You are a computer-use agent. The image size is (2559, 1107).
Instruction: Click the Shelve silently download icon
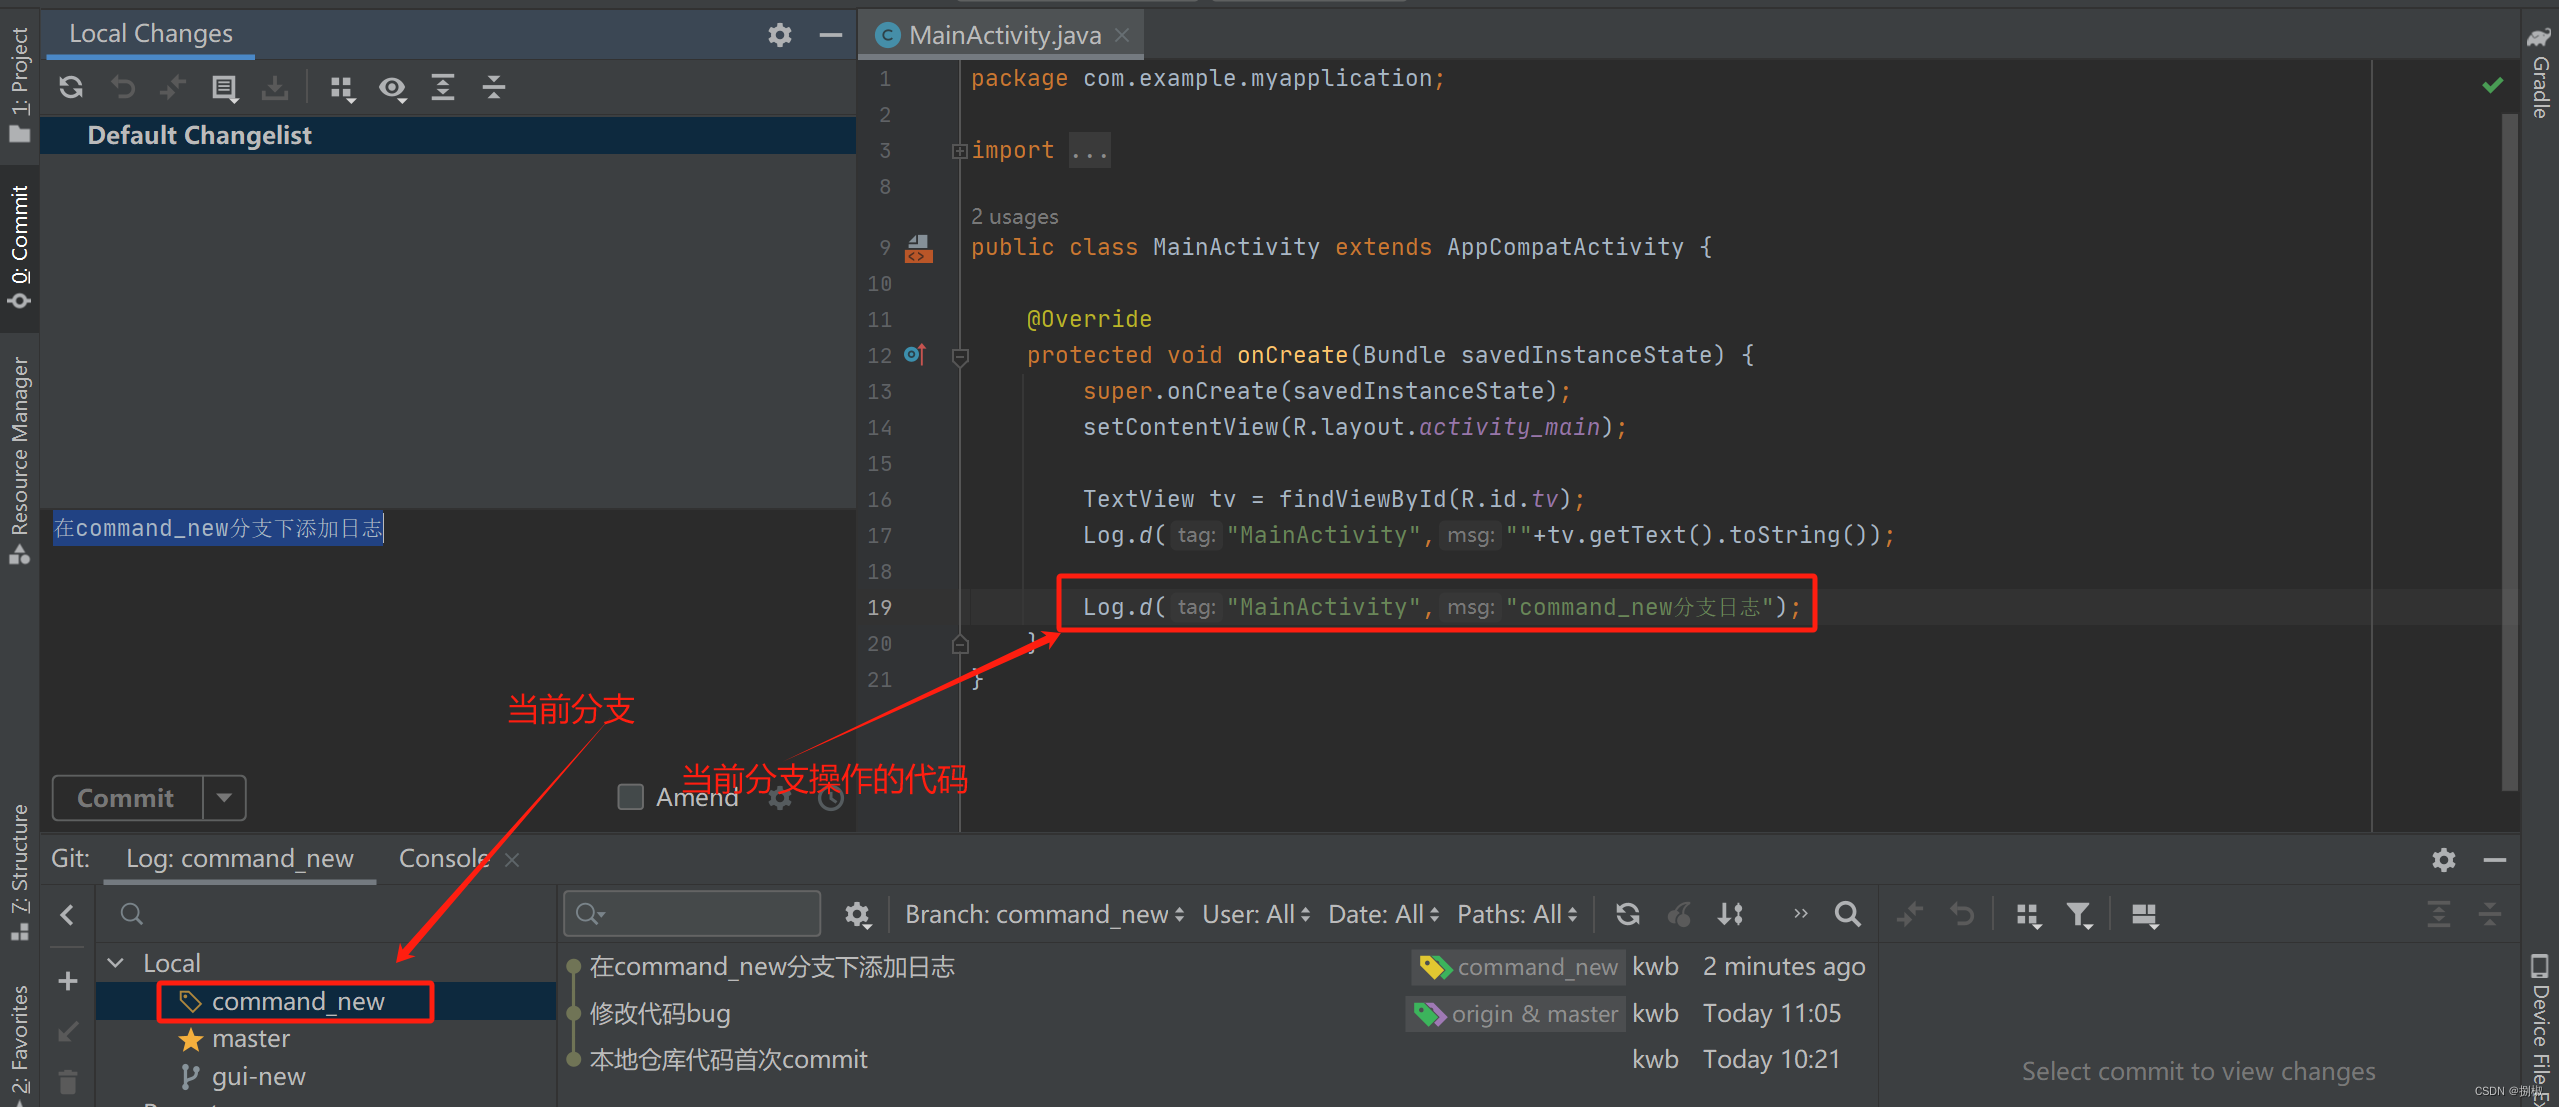click(x=275, y=88)
